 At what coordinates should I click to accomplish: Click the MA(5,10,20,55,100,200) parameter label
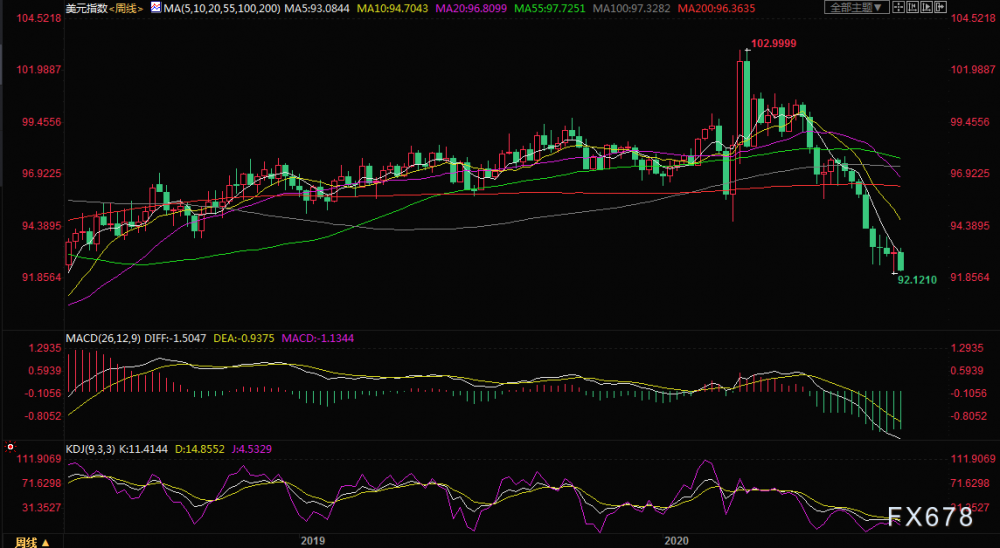coord(221,8)
